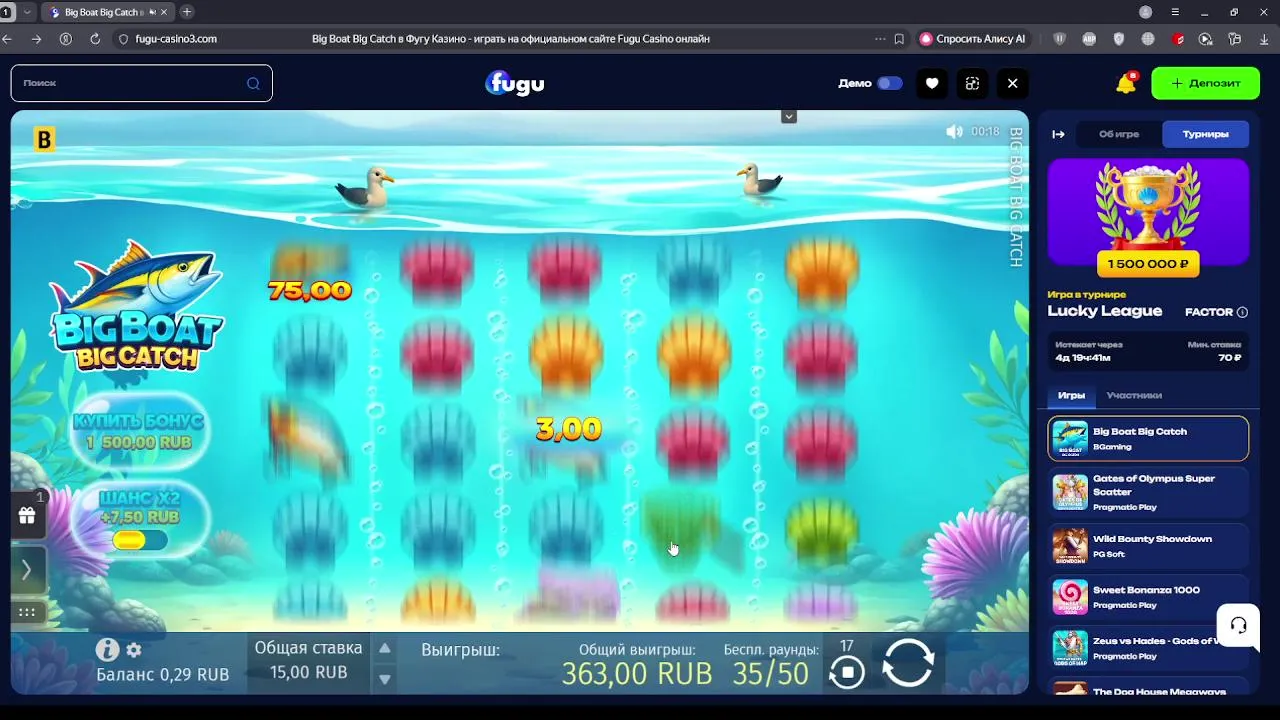Open the browser extensions puzzle icon
Image resolution: width=1280 pixels, height=720 pixels.
click(x=1234, y=39)
